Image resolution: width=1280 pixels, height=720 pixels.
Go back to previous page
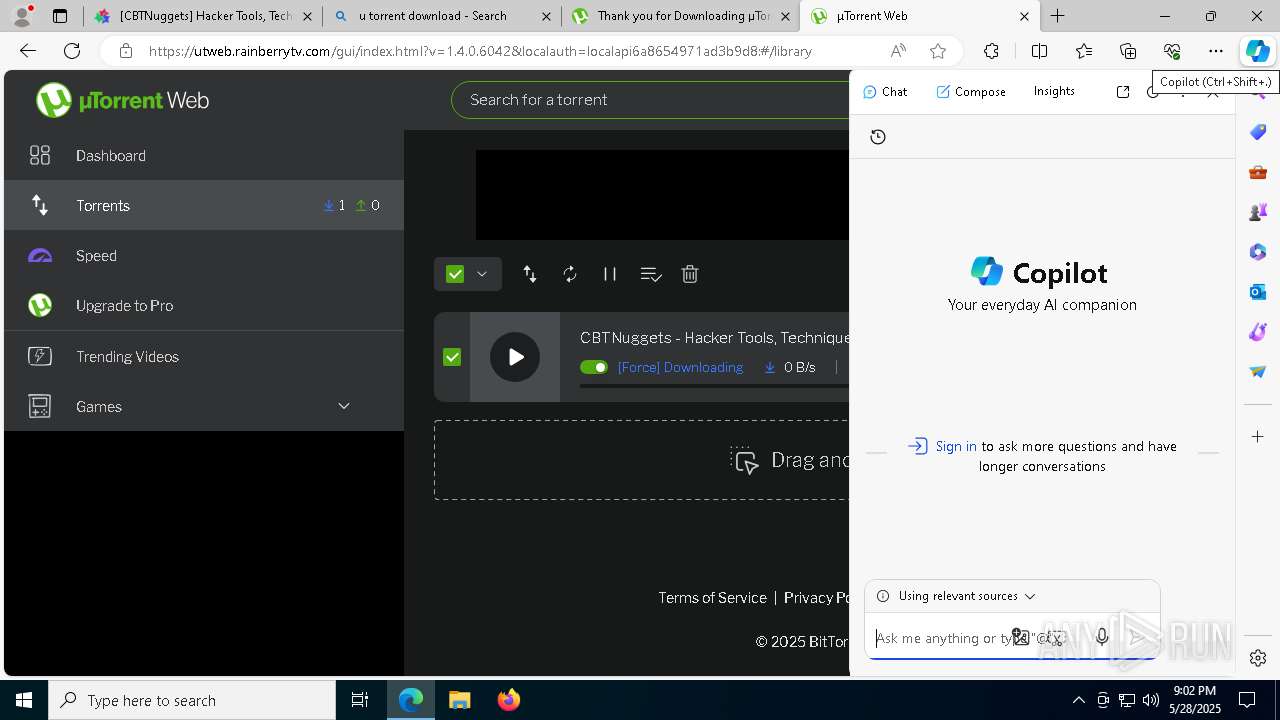(x=28, y=51)
